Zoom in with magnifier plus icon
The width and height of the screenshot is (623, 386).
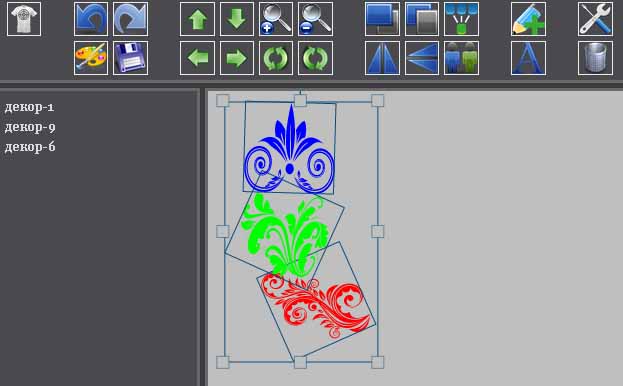[x=276, y=19]
